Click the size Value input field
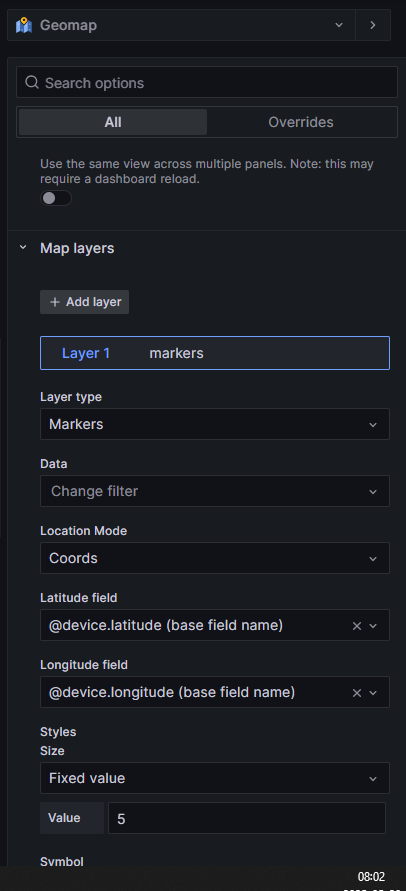 click(247, 818)
